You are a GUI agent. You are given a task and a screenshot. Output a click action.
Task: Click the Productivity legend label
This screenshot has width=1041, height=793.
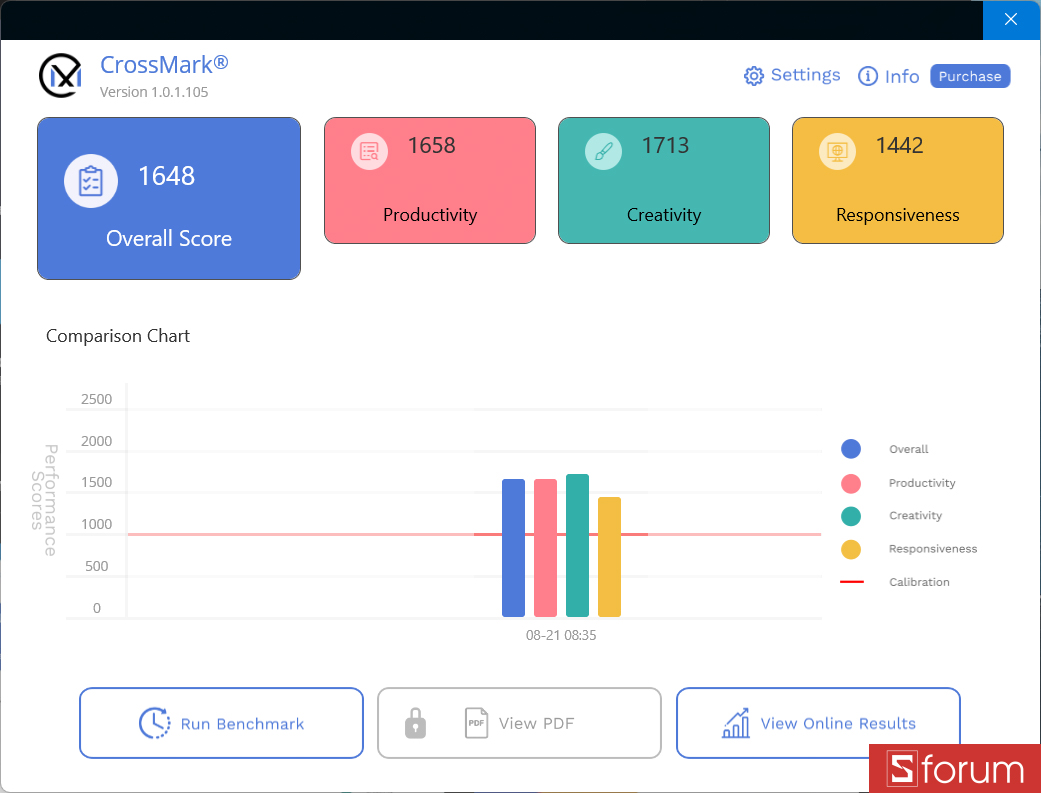[922, 483]
